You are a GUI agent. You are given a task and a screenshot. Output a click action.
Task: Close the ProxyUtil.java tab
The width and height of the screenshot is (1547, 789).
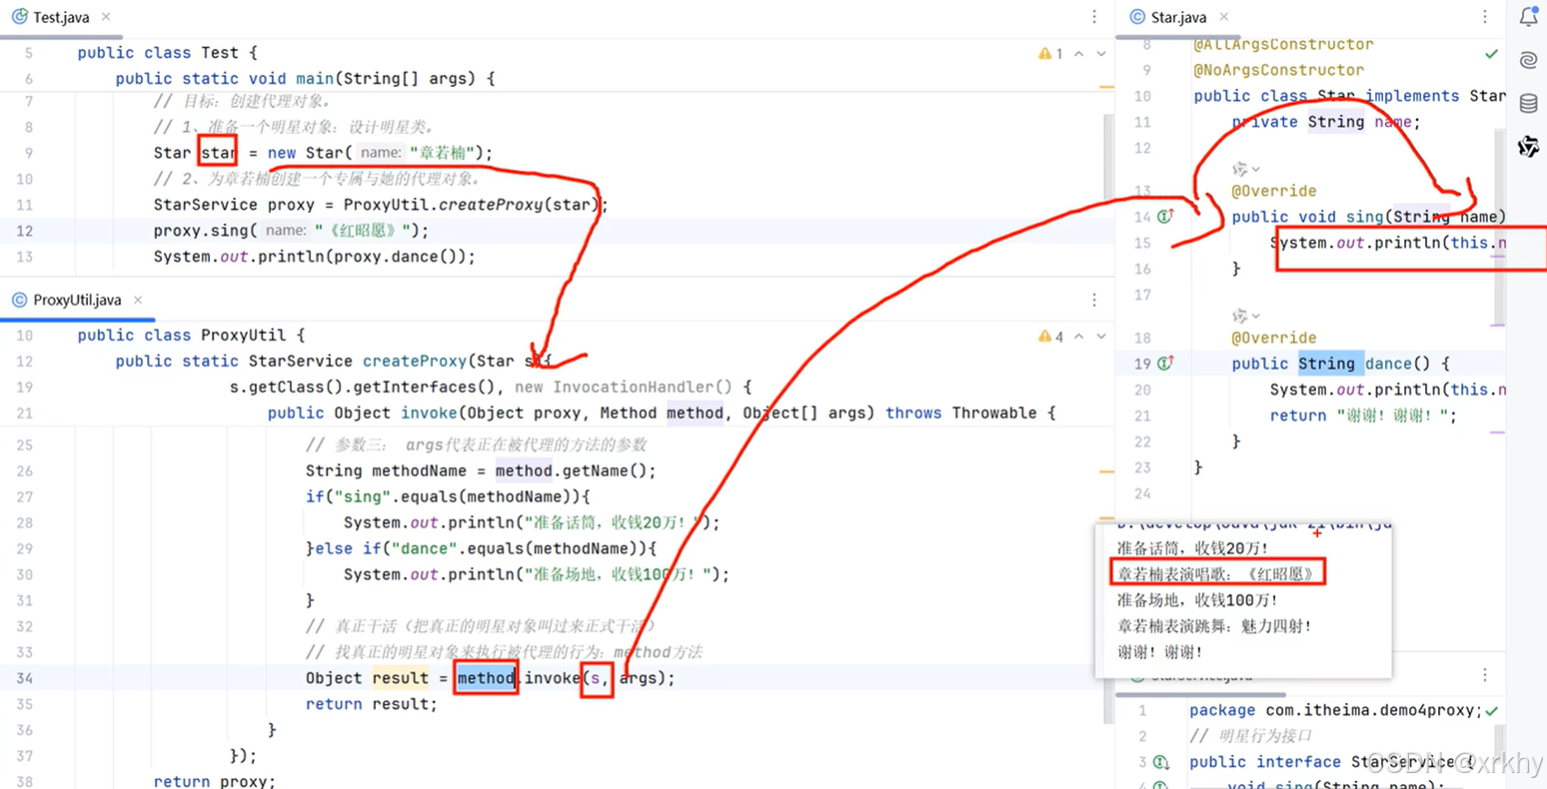[138, 300]
